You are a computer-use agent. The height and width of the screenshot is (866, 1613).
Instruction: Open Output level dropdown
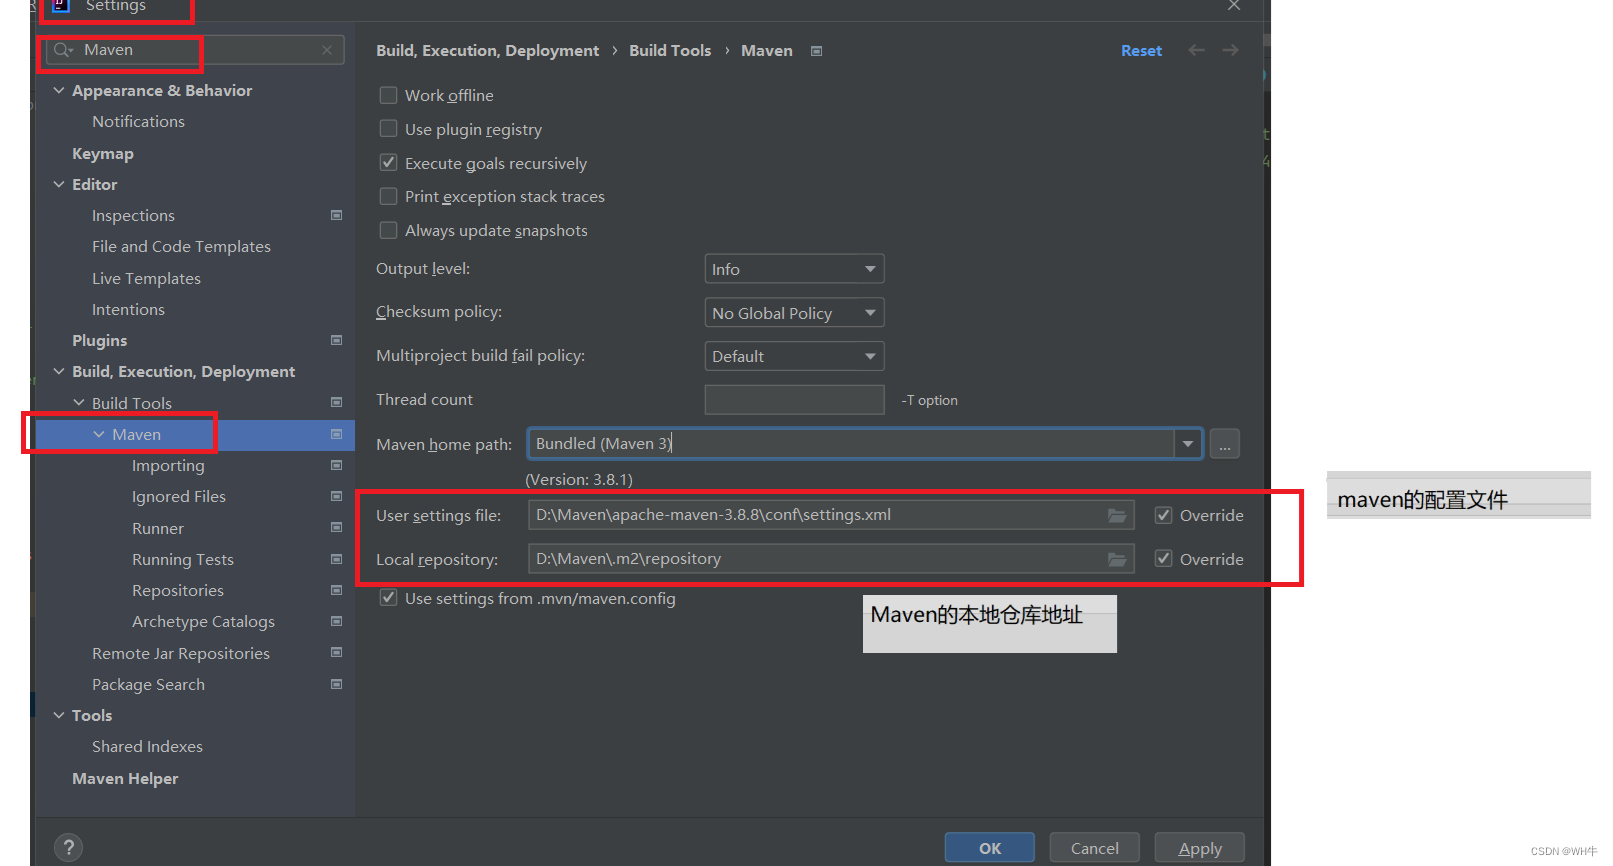(794, 269)
